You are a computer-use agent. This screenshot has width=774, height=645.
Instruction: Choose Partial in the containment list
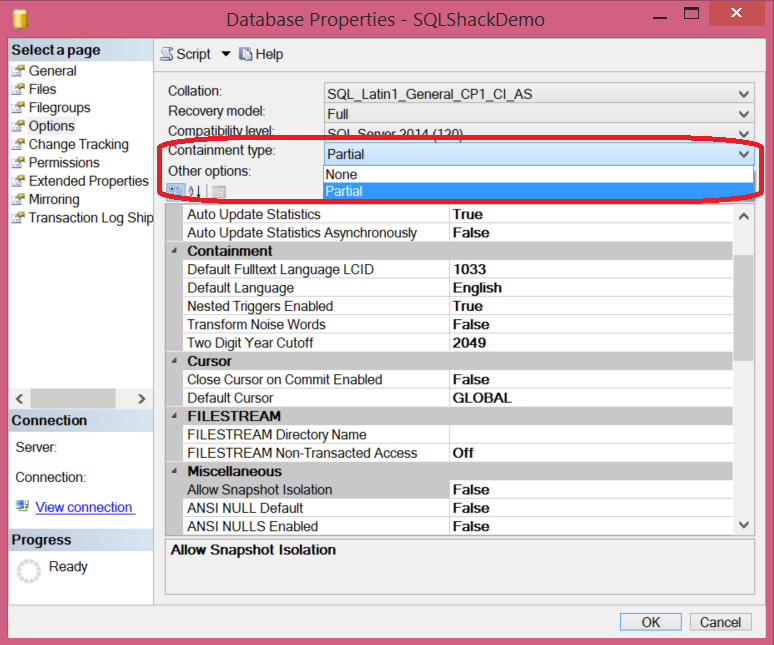539,191
